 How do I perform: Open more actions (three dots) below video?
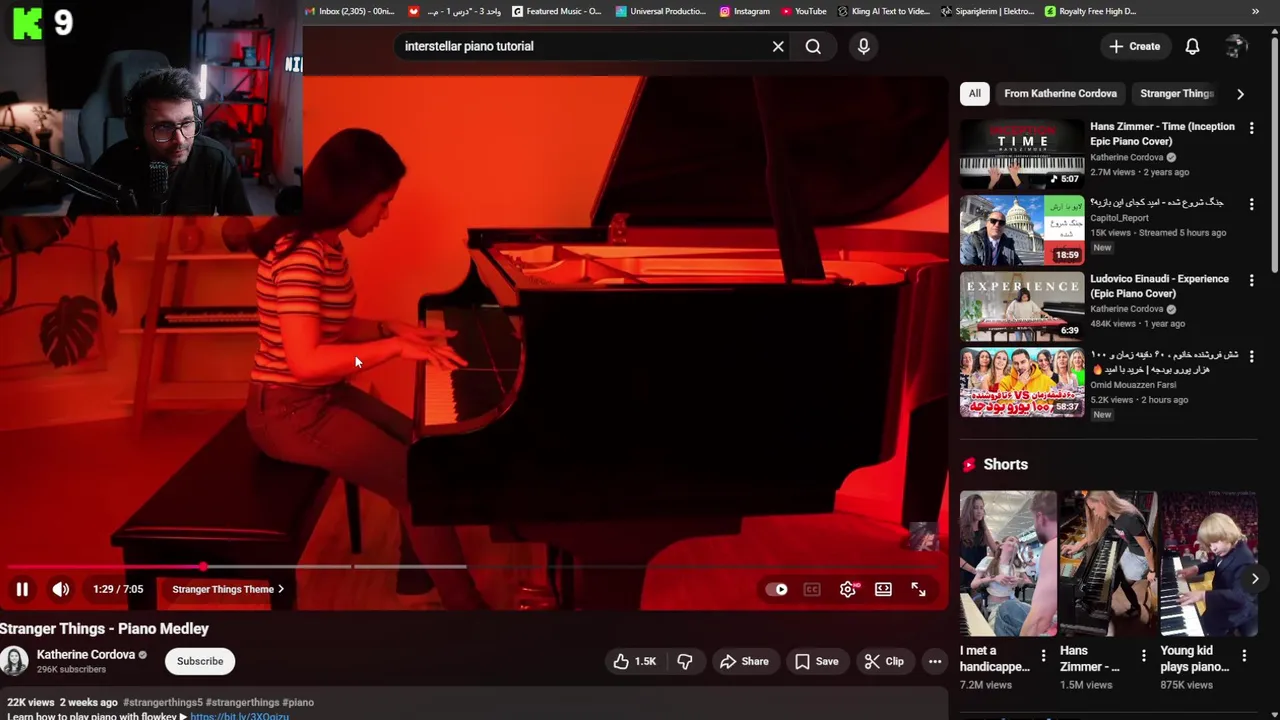(934, 661)
